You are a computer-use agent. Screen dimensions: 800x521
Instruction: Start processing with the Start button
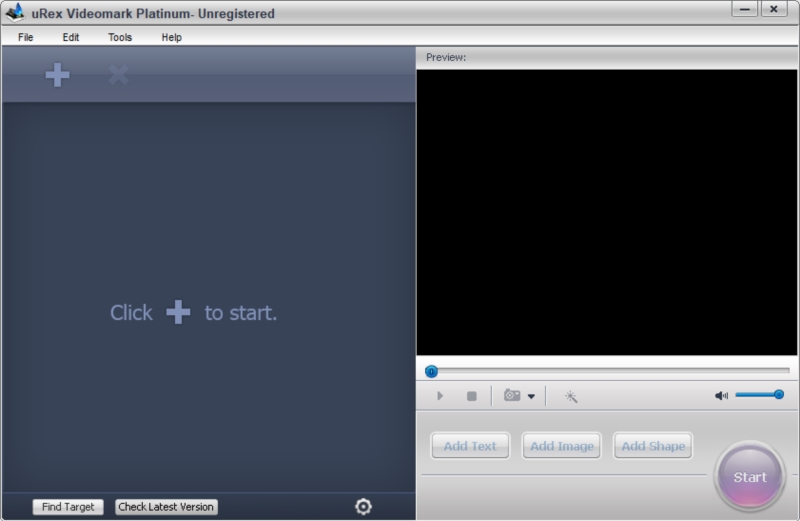tap(749, 477)
